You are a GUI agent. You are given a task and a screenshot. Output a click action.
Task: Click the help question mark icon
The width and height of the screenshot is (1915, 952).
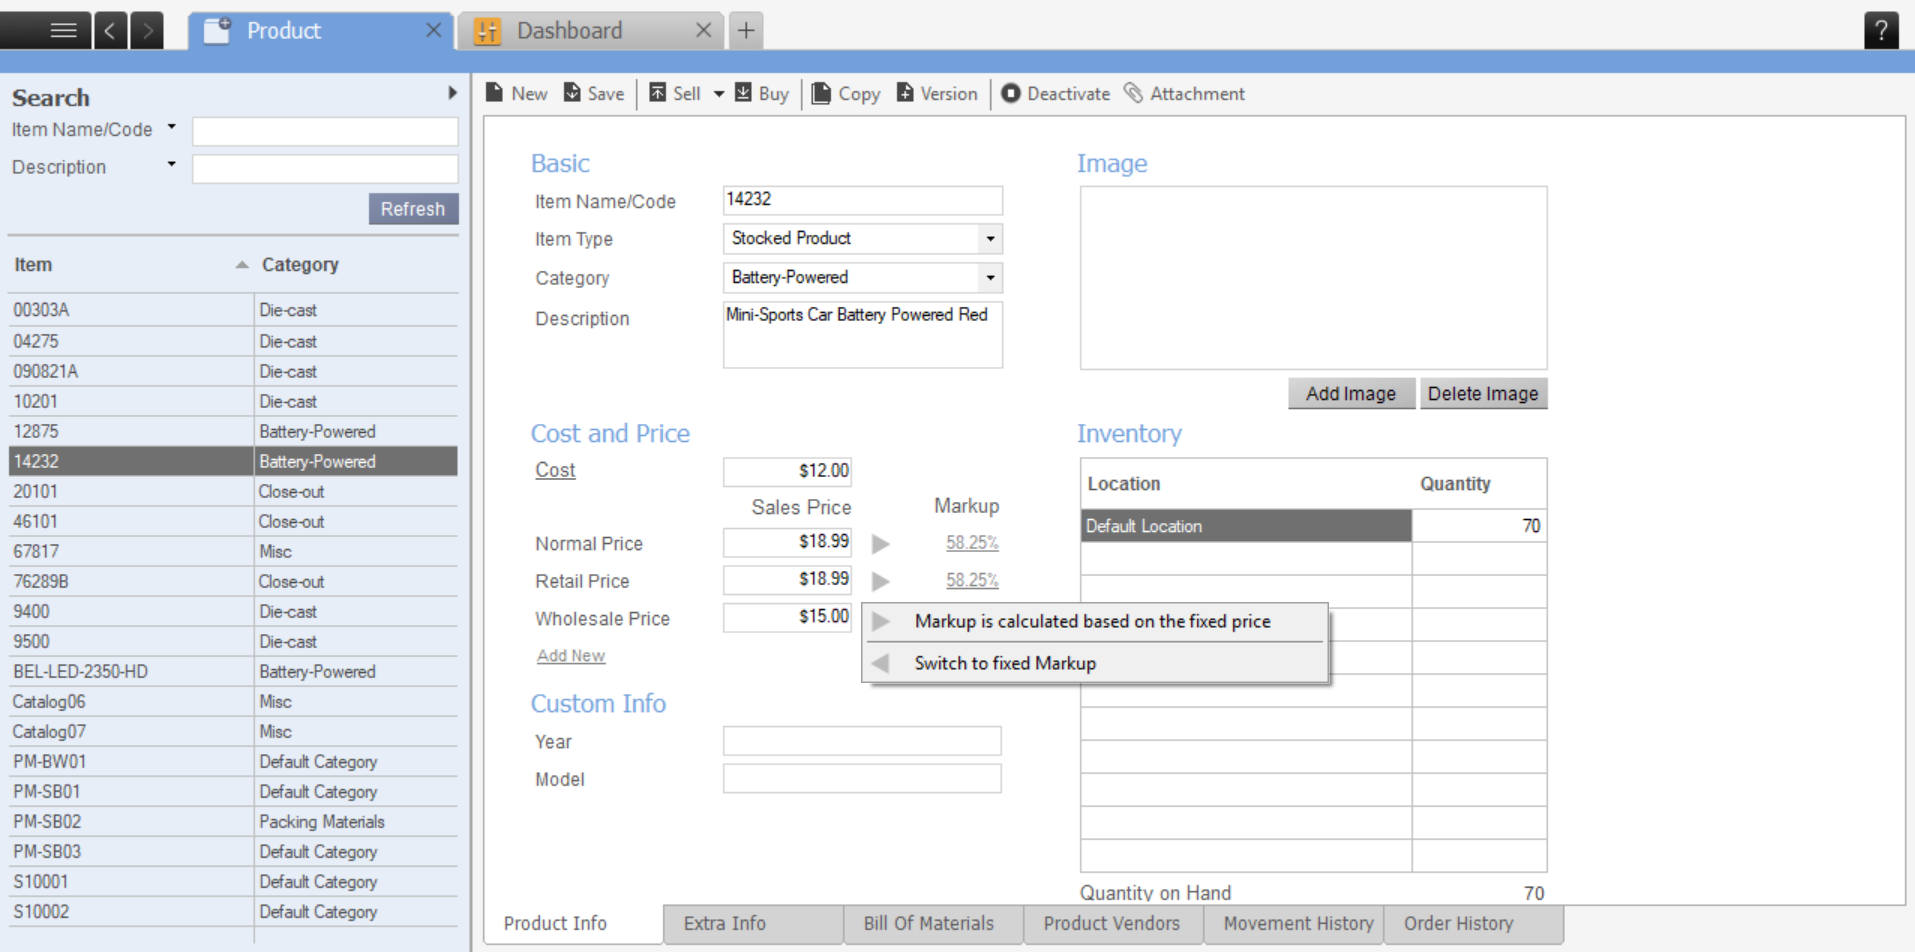[x=1880, y=30]
